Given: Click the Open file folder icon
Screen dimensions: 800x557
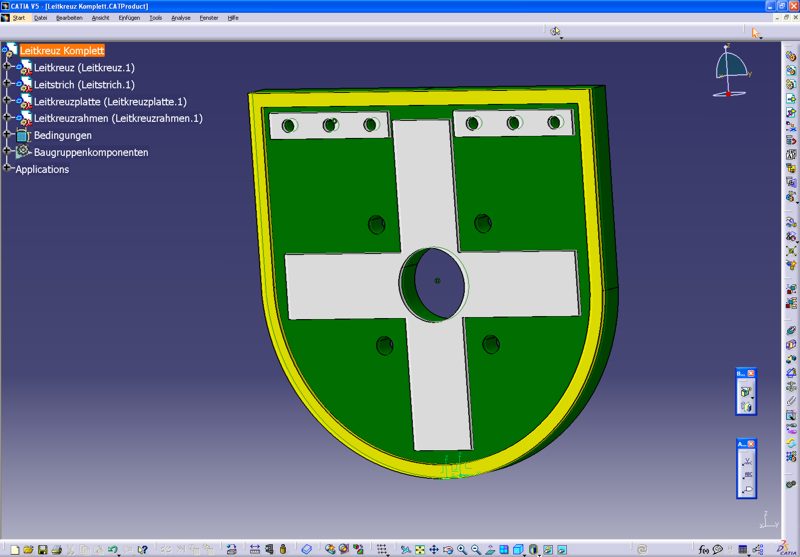Looking at the screenshot, I should [x=28, y=549].
